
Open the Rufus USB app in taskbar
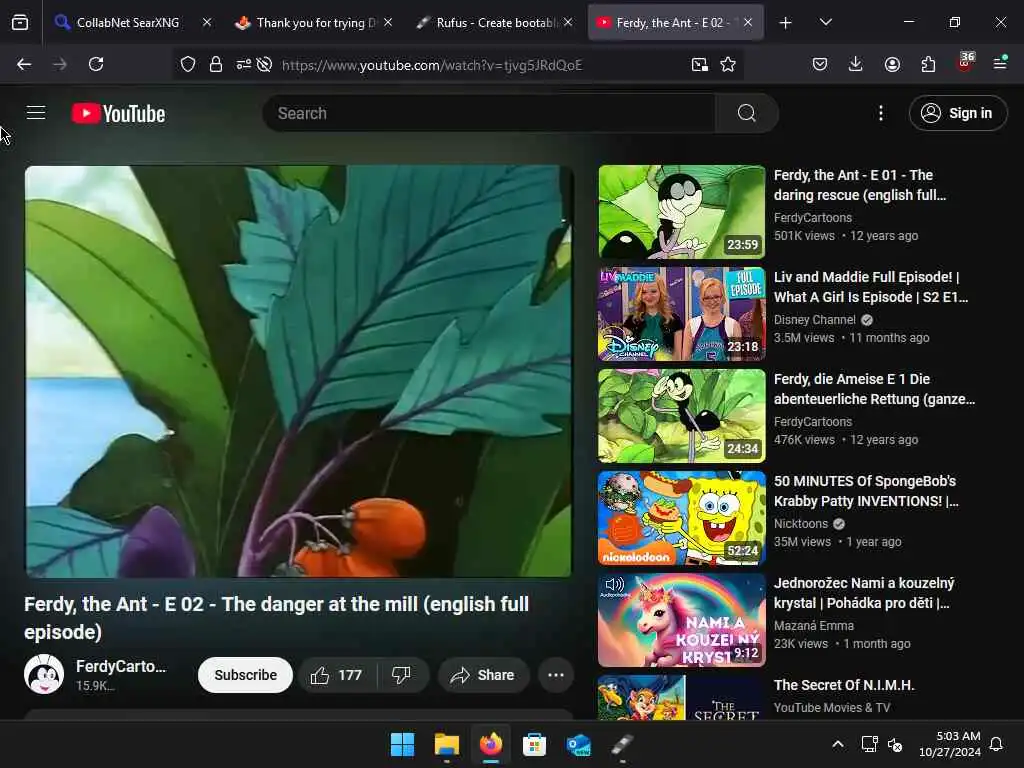[622, 744]
